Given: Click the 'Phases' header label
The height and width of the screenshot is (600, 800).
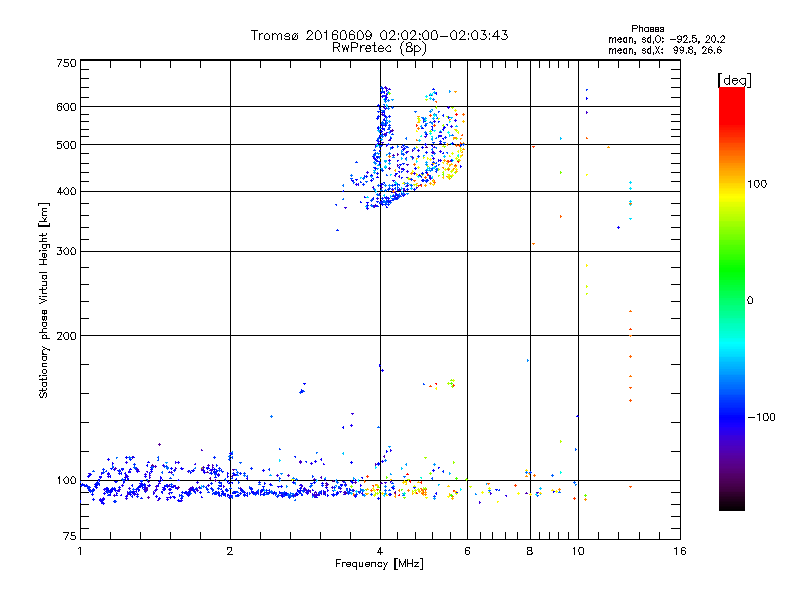Looking at the screenshot, I should 647,29.
